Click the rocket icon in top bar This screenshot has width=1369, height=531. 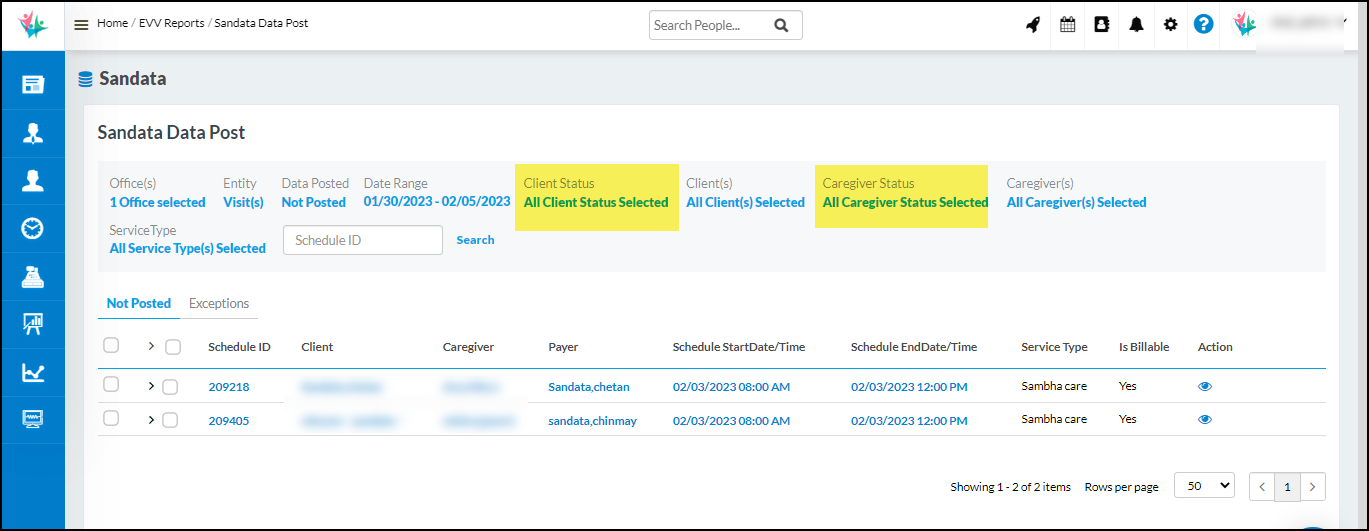pos(1033,25)
